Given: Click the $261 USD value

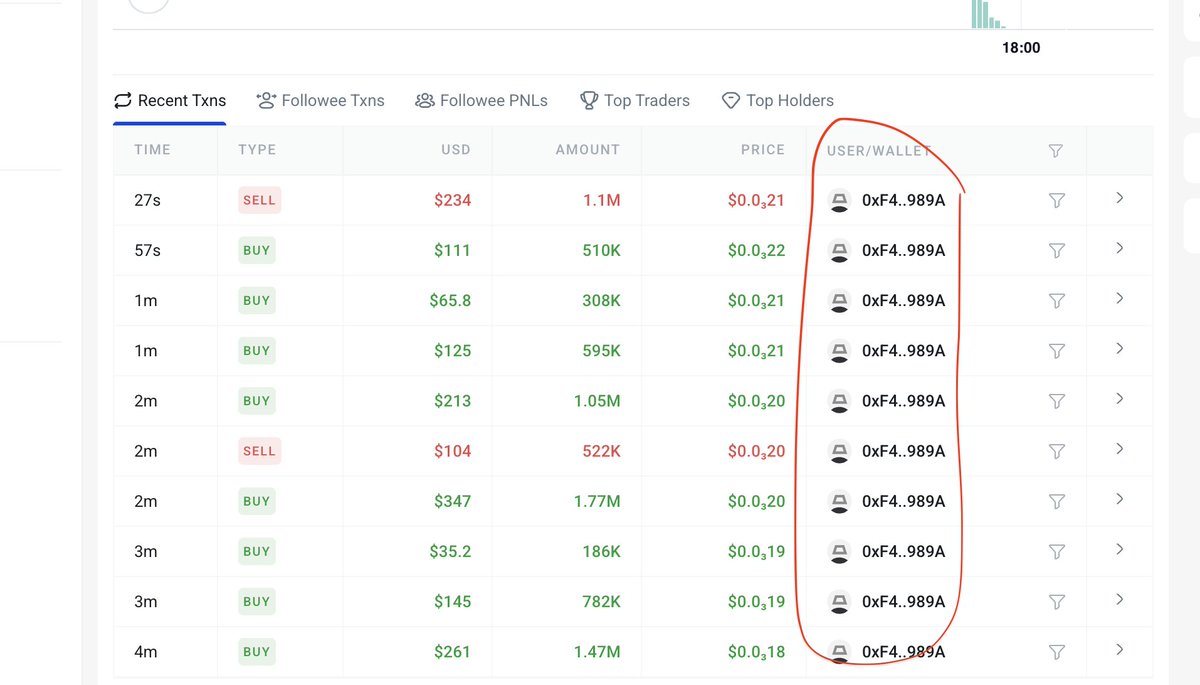Looking at the screenshot, I should point(452,652).
